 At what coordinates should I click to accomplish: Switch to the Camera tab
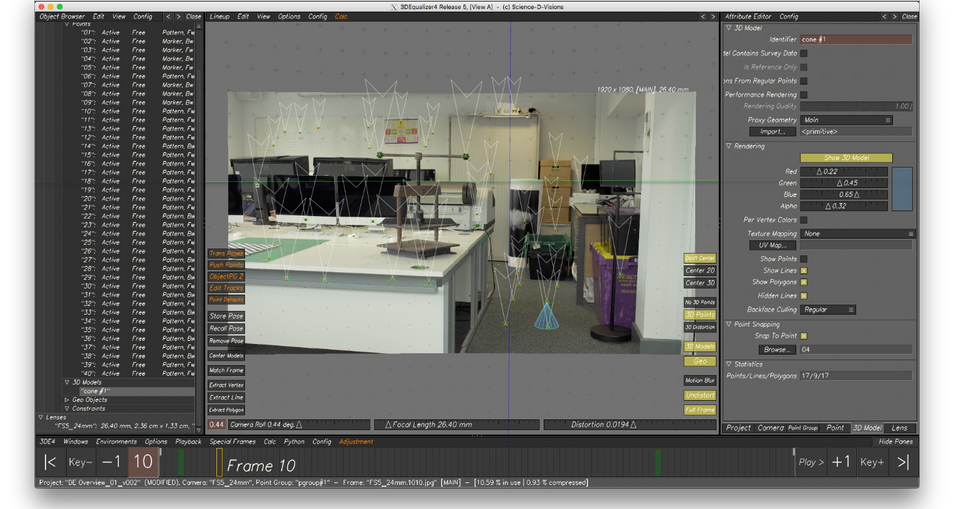[770, 428]
